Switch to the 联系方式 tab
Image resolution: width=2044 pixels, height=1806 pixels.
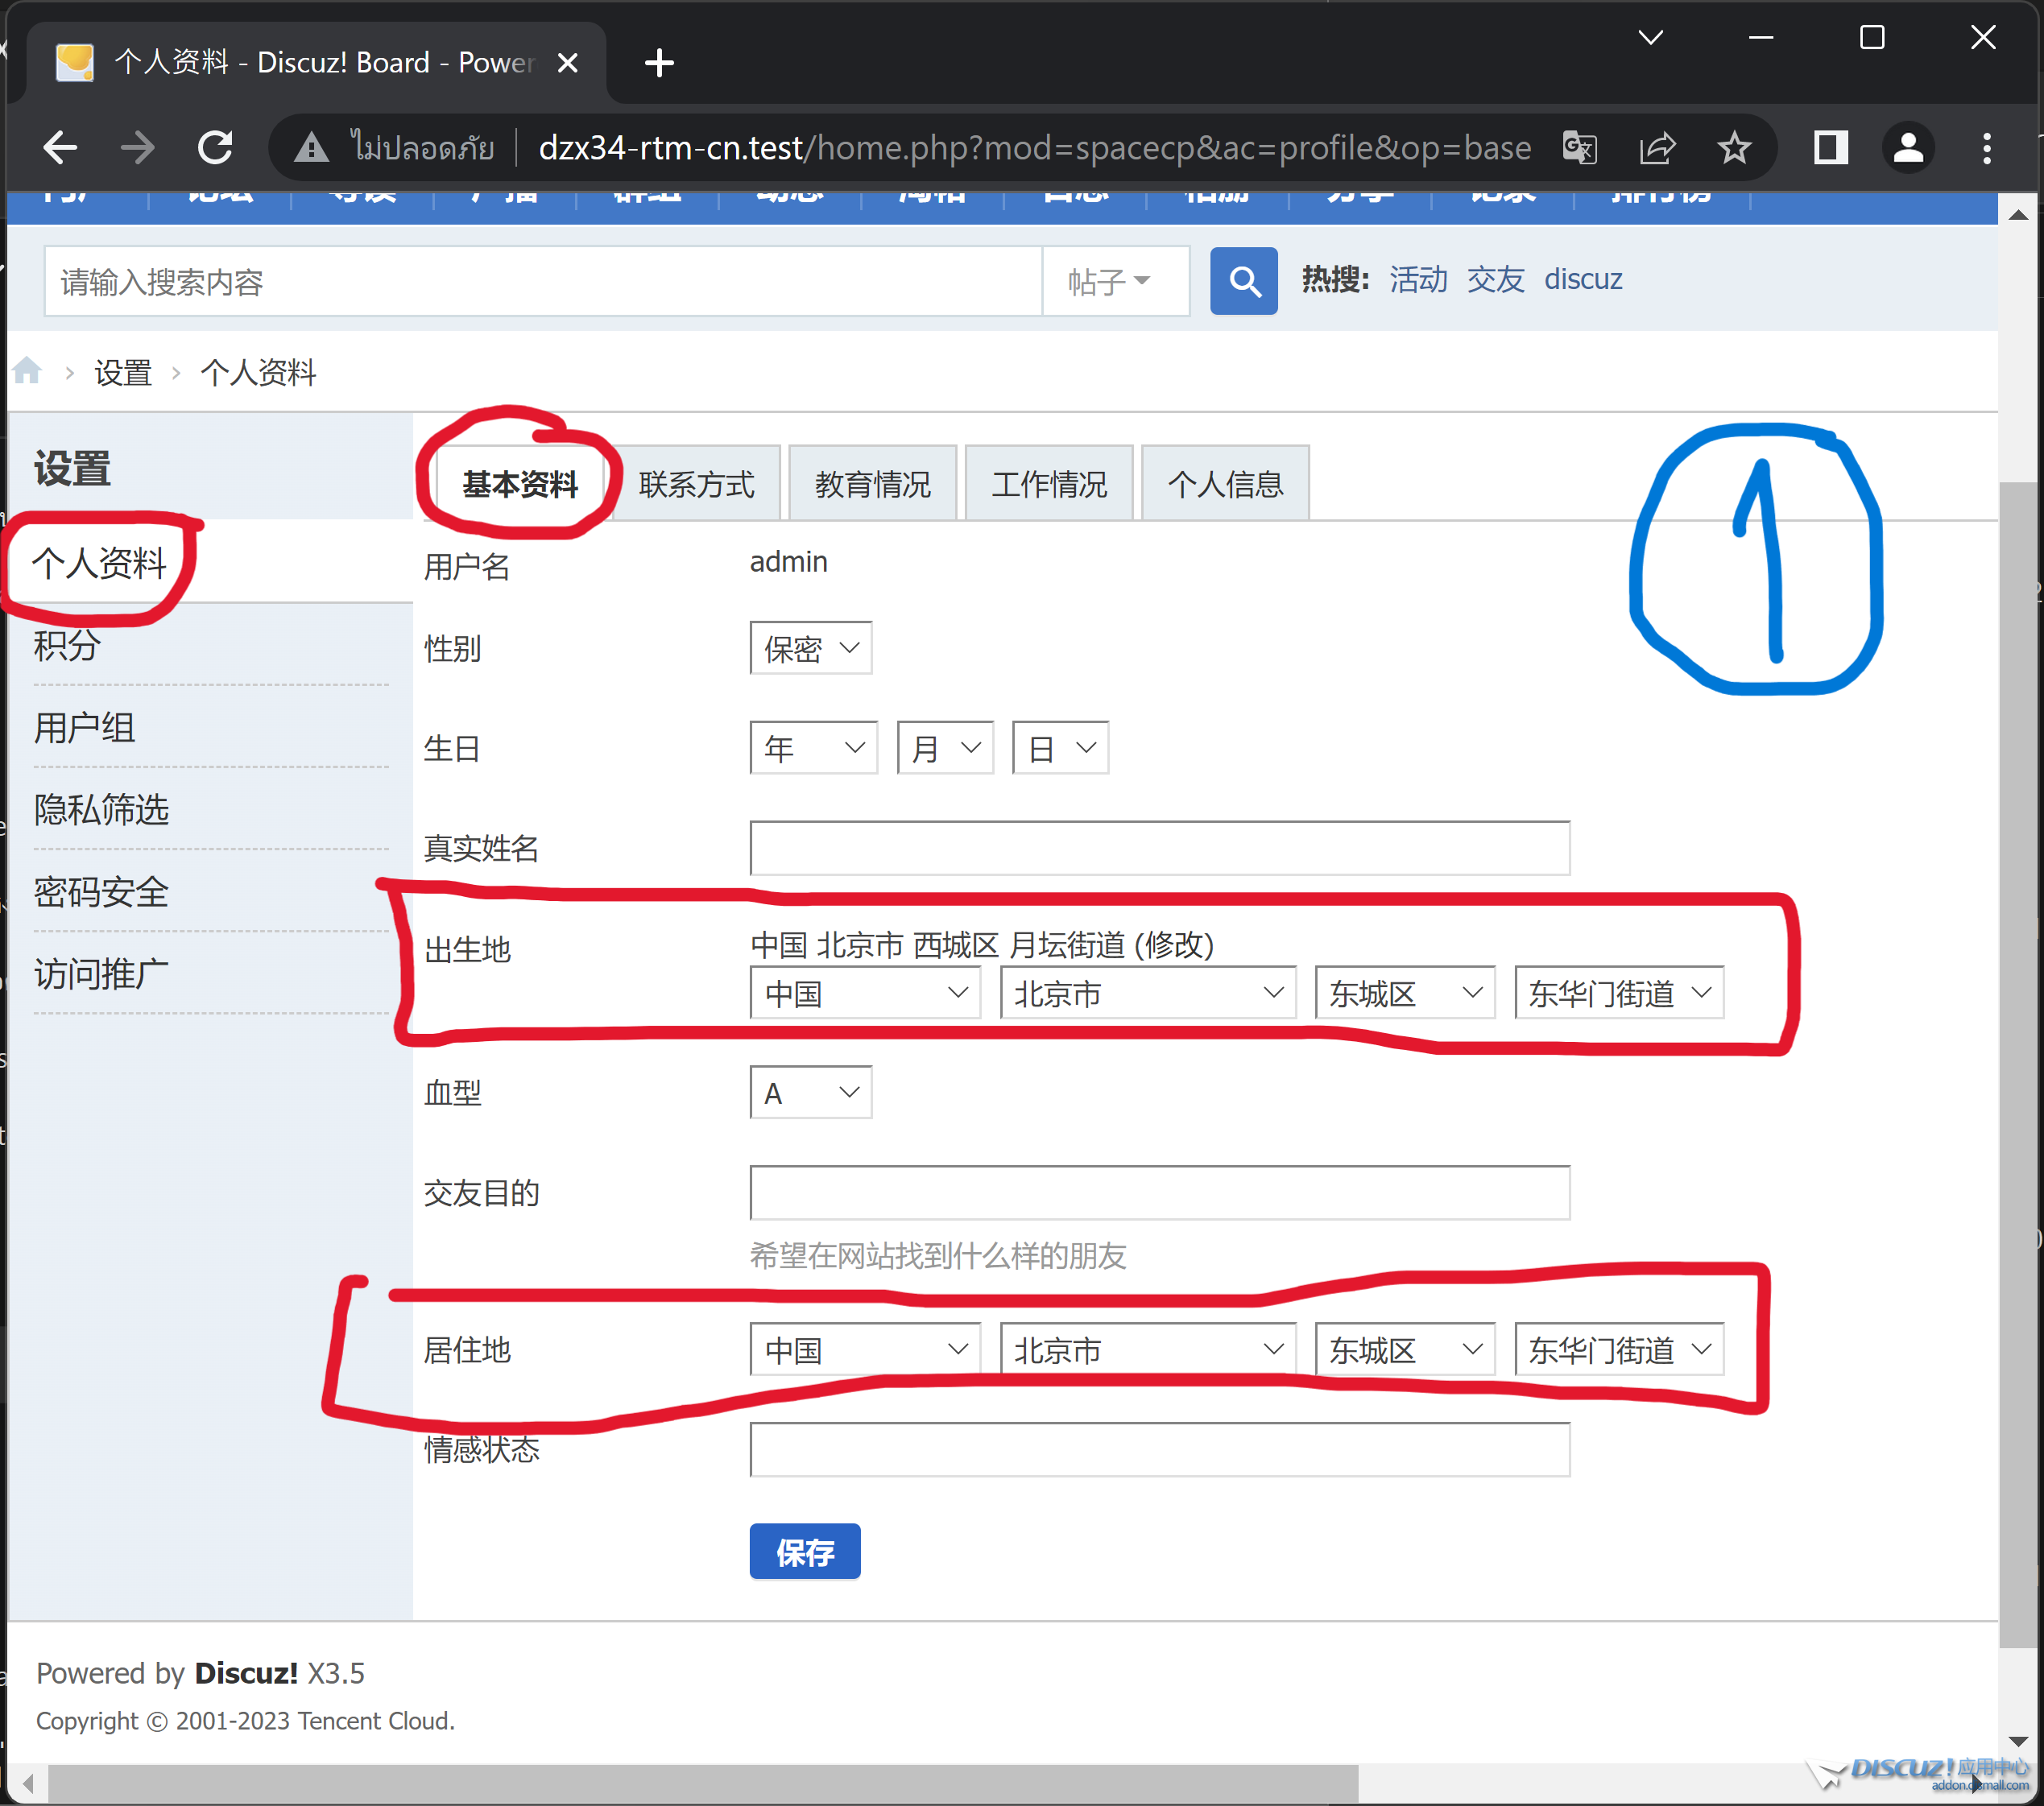tap(696, 484)
